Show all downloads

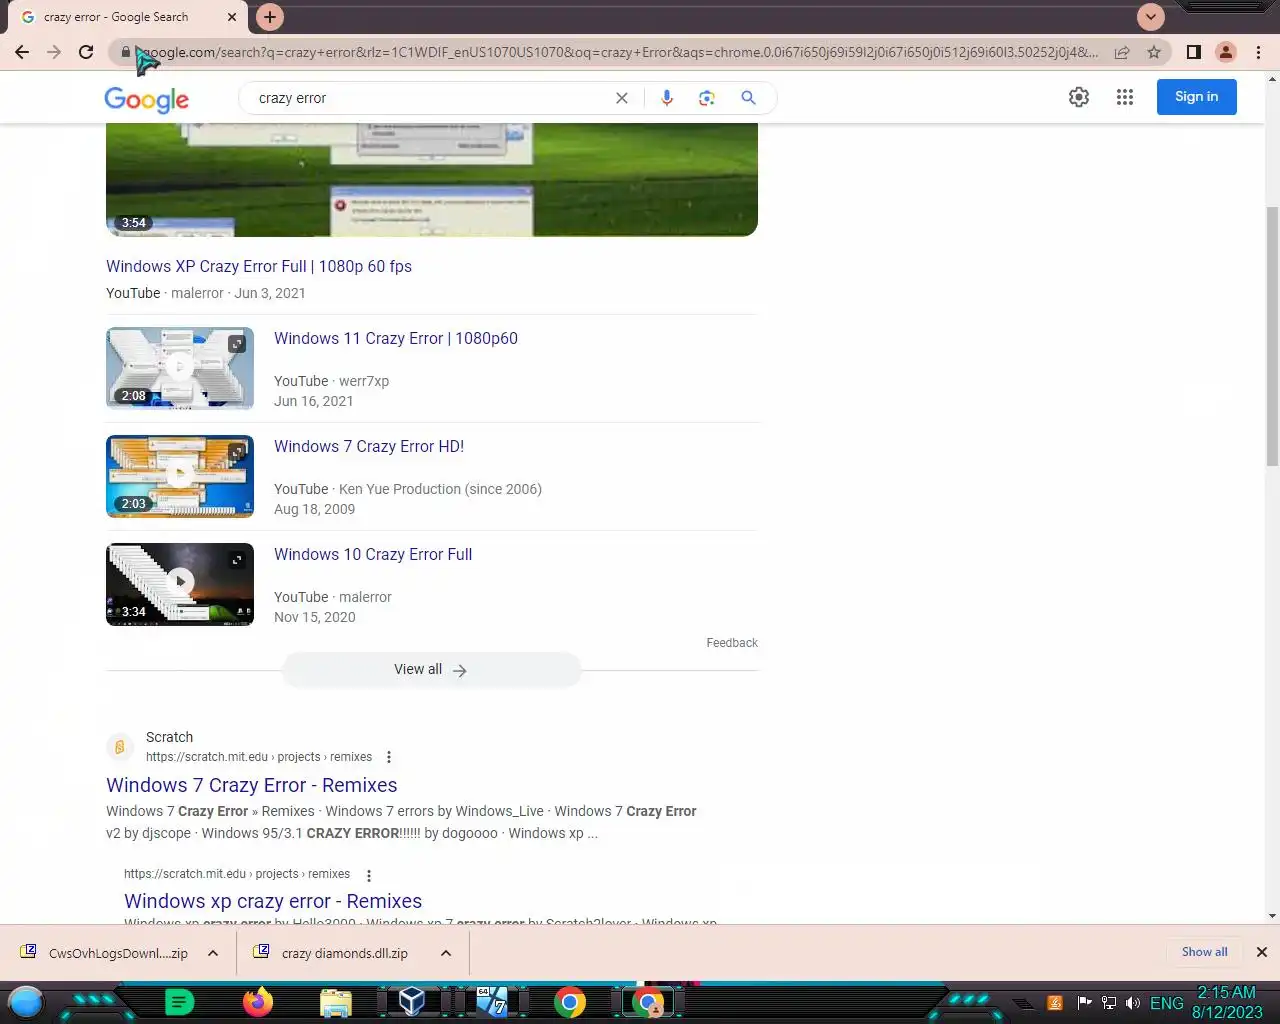tap(1204, 952)
